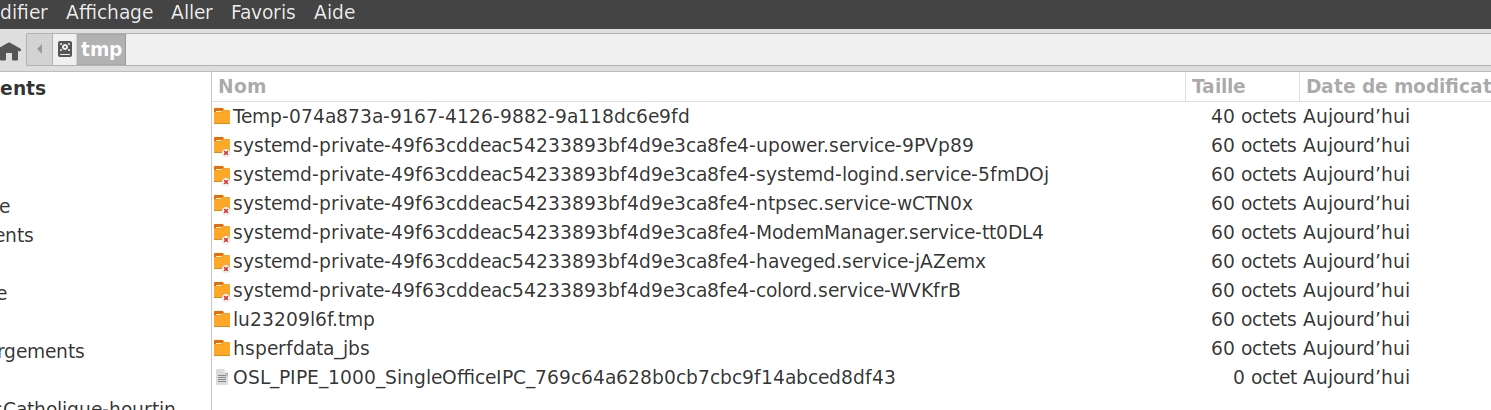The width and height of the screenshot is (1491, 410).
Task: Click the OSL_PIPE_1000 file icon
Action: tap(222, 378)
